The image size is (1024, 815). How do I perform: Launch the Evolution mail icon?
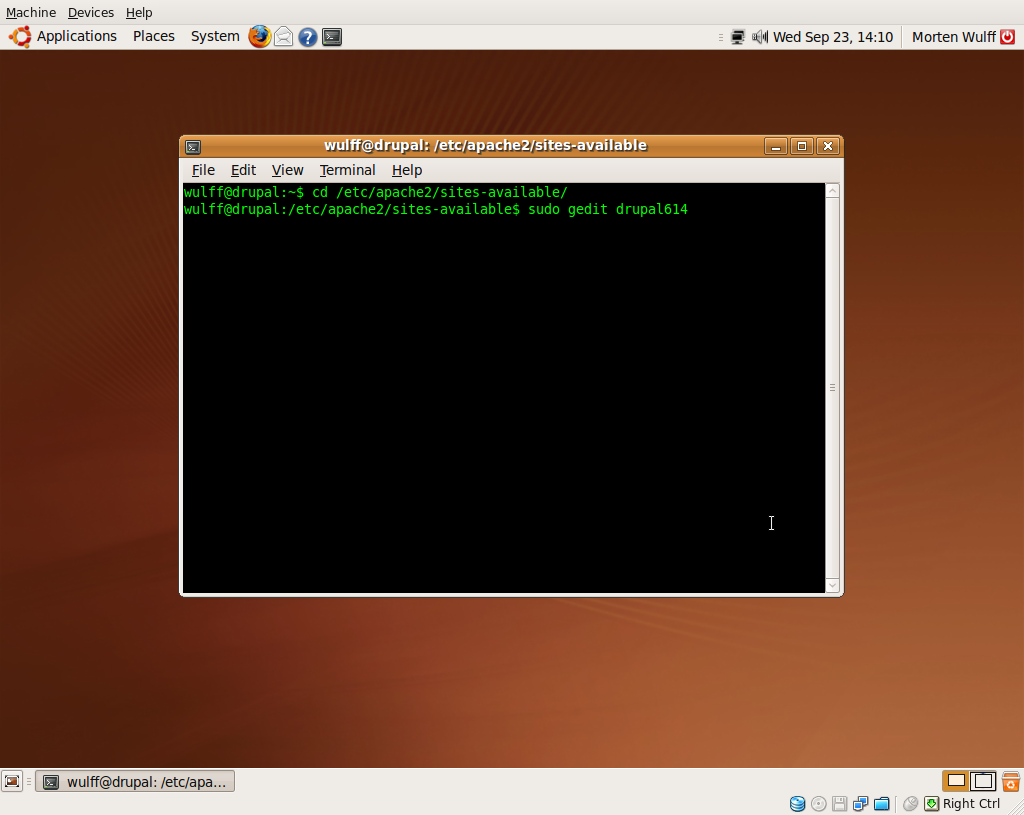click(283, 37)
